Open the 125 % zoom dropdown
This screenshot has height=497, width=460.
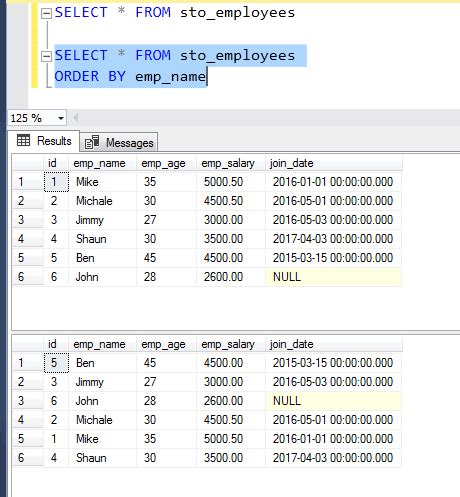coord(61,118)
